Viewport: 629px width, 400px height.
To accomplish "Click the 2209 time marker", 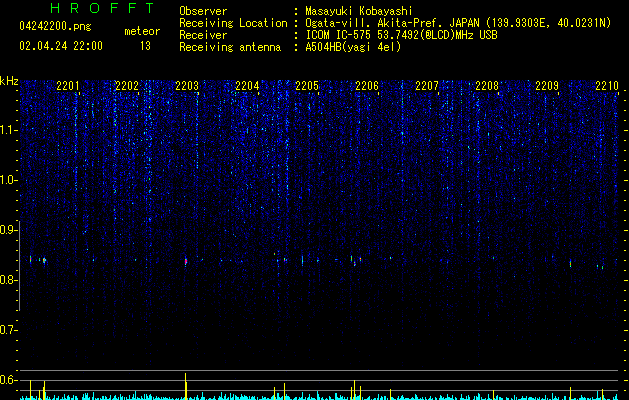I will 547,85.
